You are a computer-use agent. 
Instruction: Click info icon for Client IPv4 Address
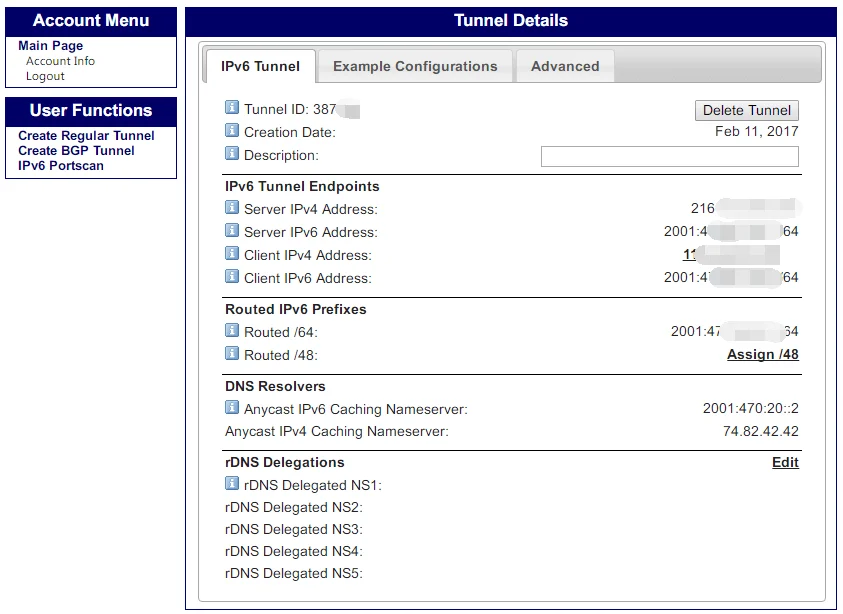(232, 254)
